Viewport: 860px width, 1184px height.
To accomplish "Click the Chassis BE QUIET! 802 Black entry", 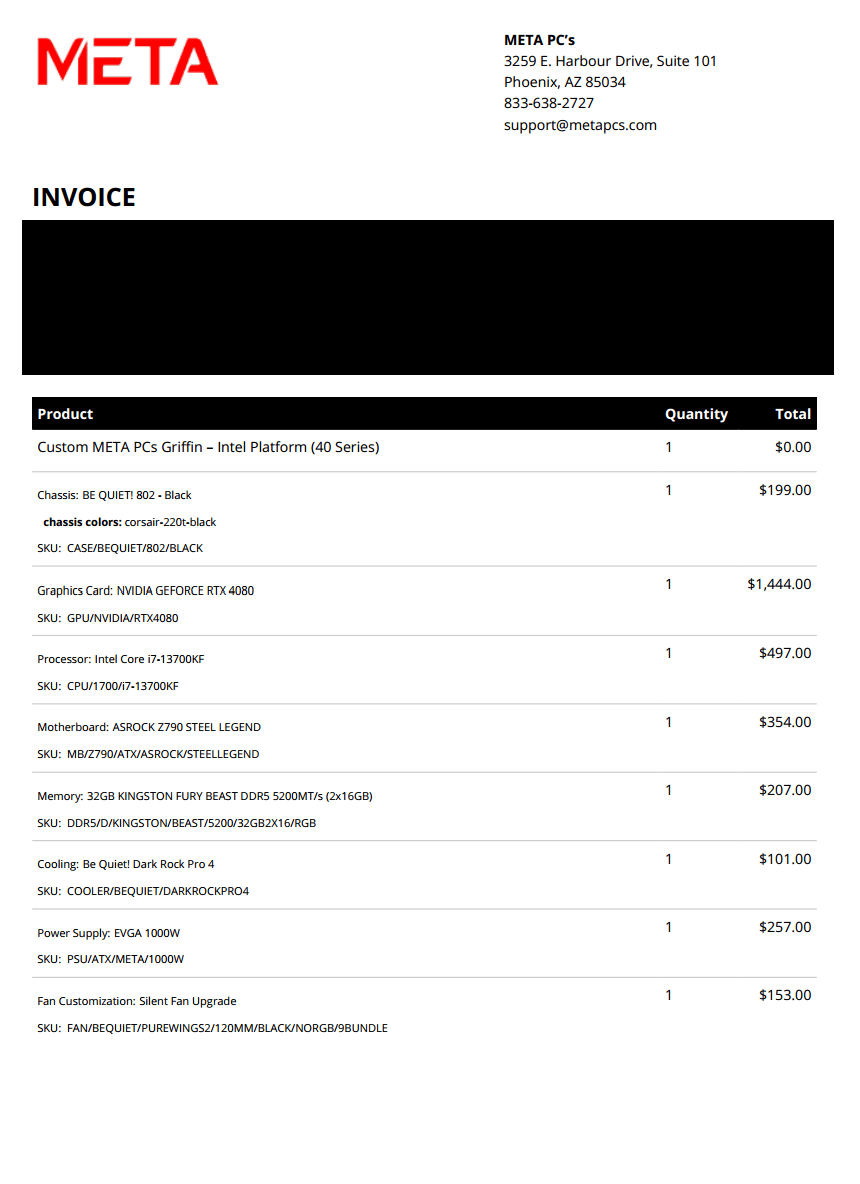I will (x=114, y=495).
